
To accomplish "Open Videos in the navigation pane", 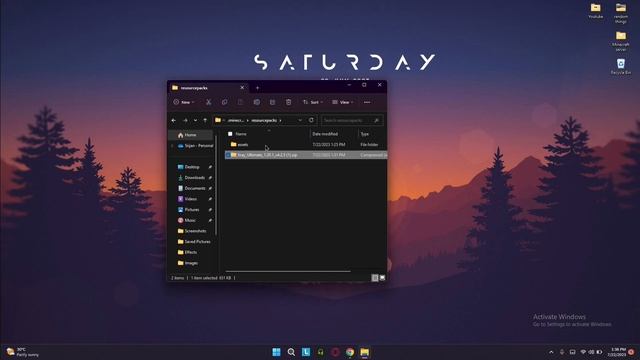I will pos(191,199).
